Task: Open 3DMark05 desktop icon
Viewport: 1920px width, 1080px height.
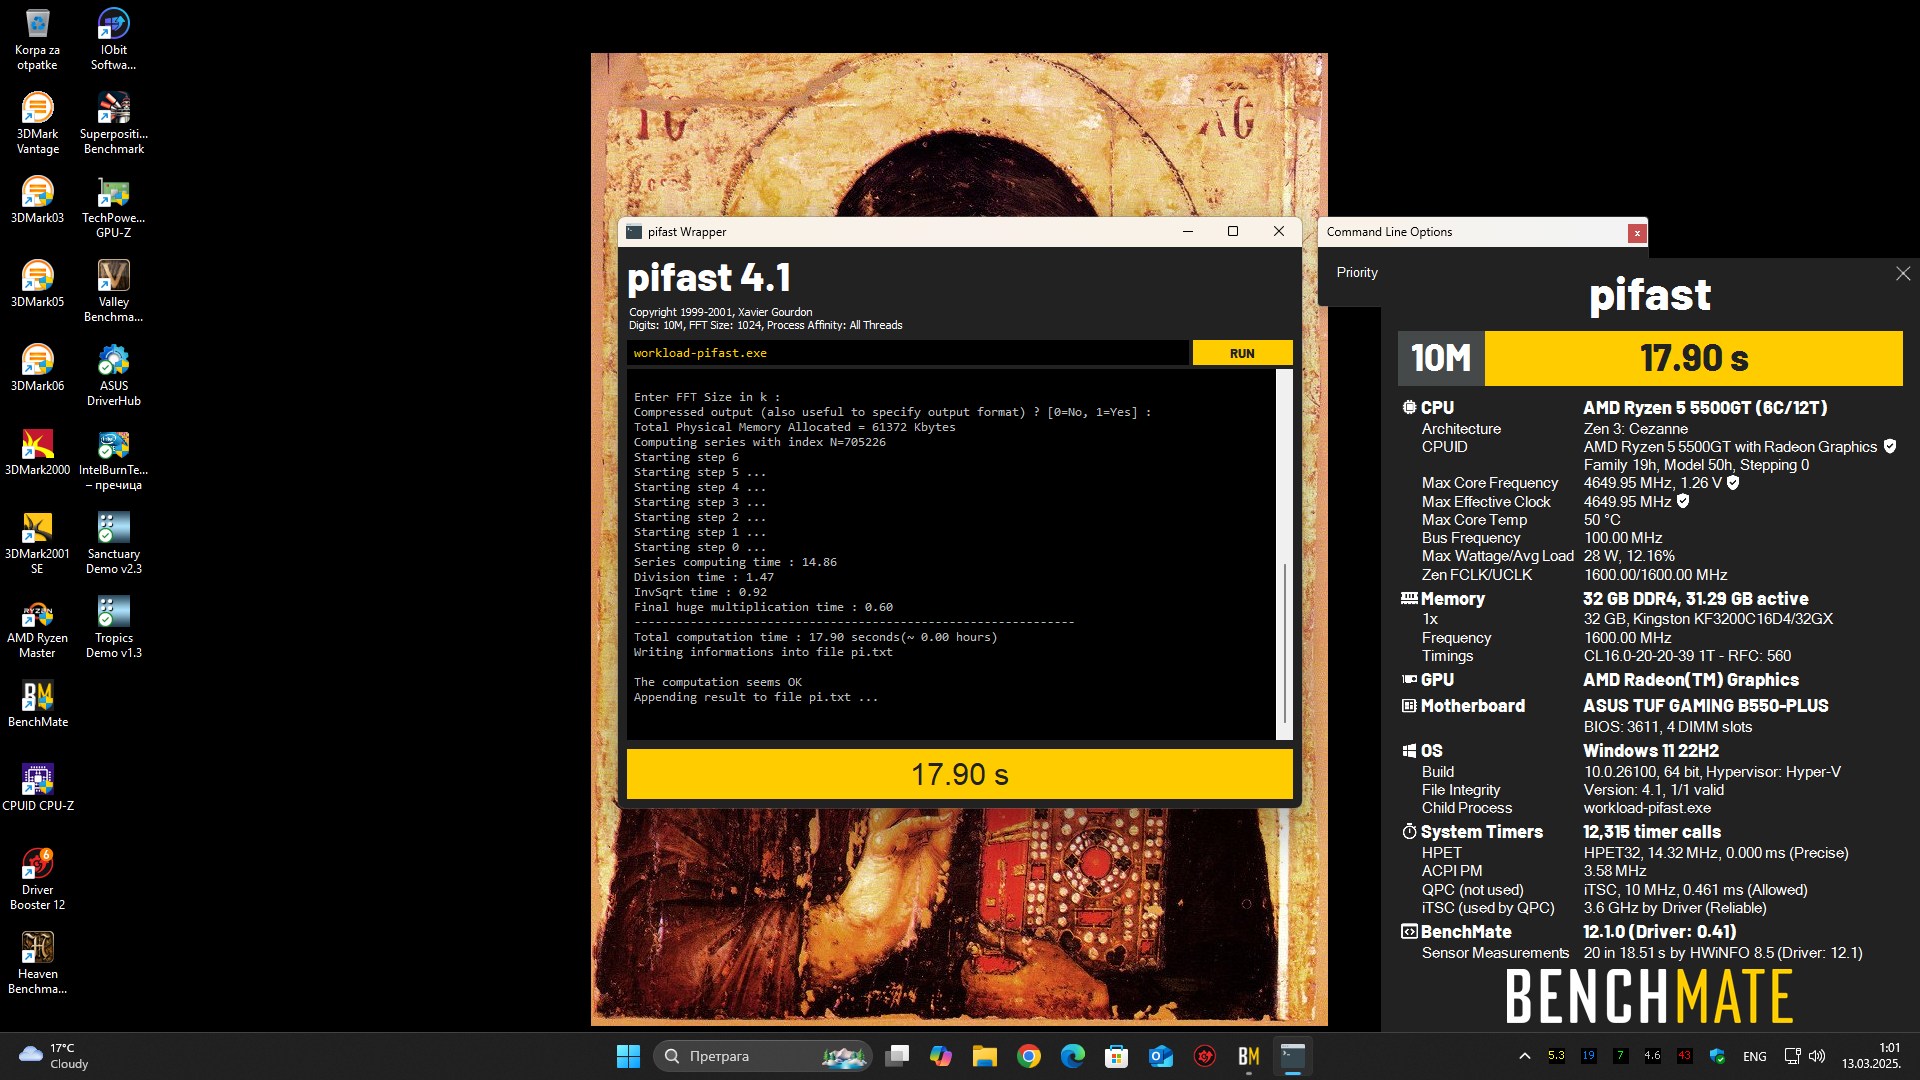Action: [x=37, y=284]
